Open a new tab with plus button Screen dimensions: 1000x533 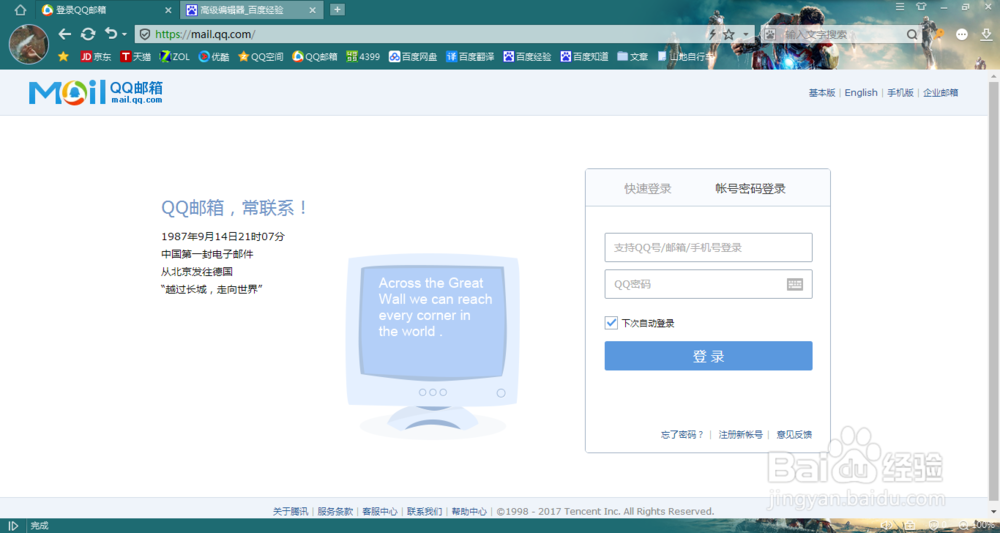click(x=337, y=10)
